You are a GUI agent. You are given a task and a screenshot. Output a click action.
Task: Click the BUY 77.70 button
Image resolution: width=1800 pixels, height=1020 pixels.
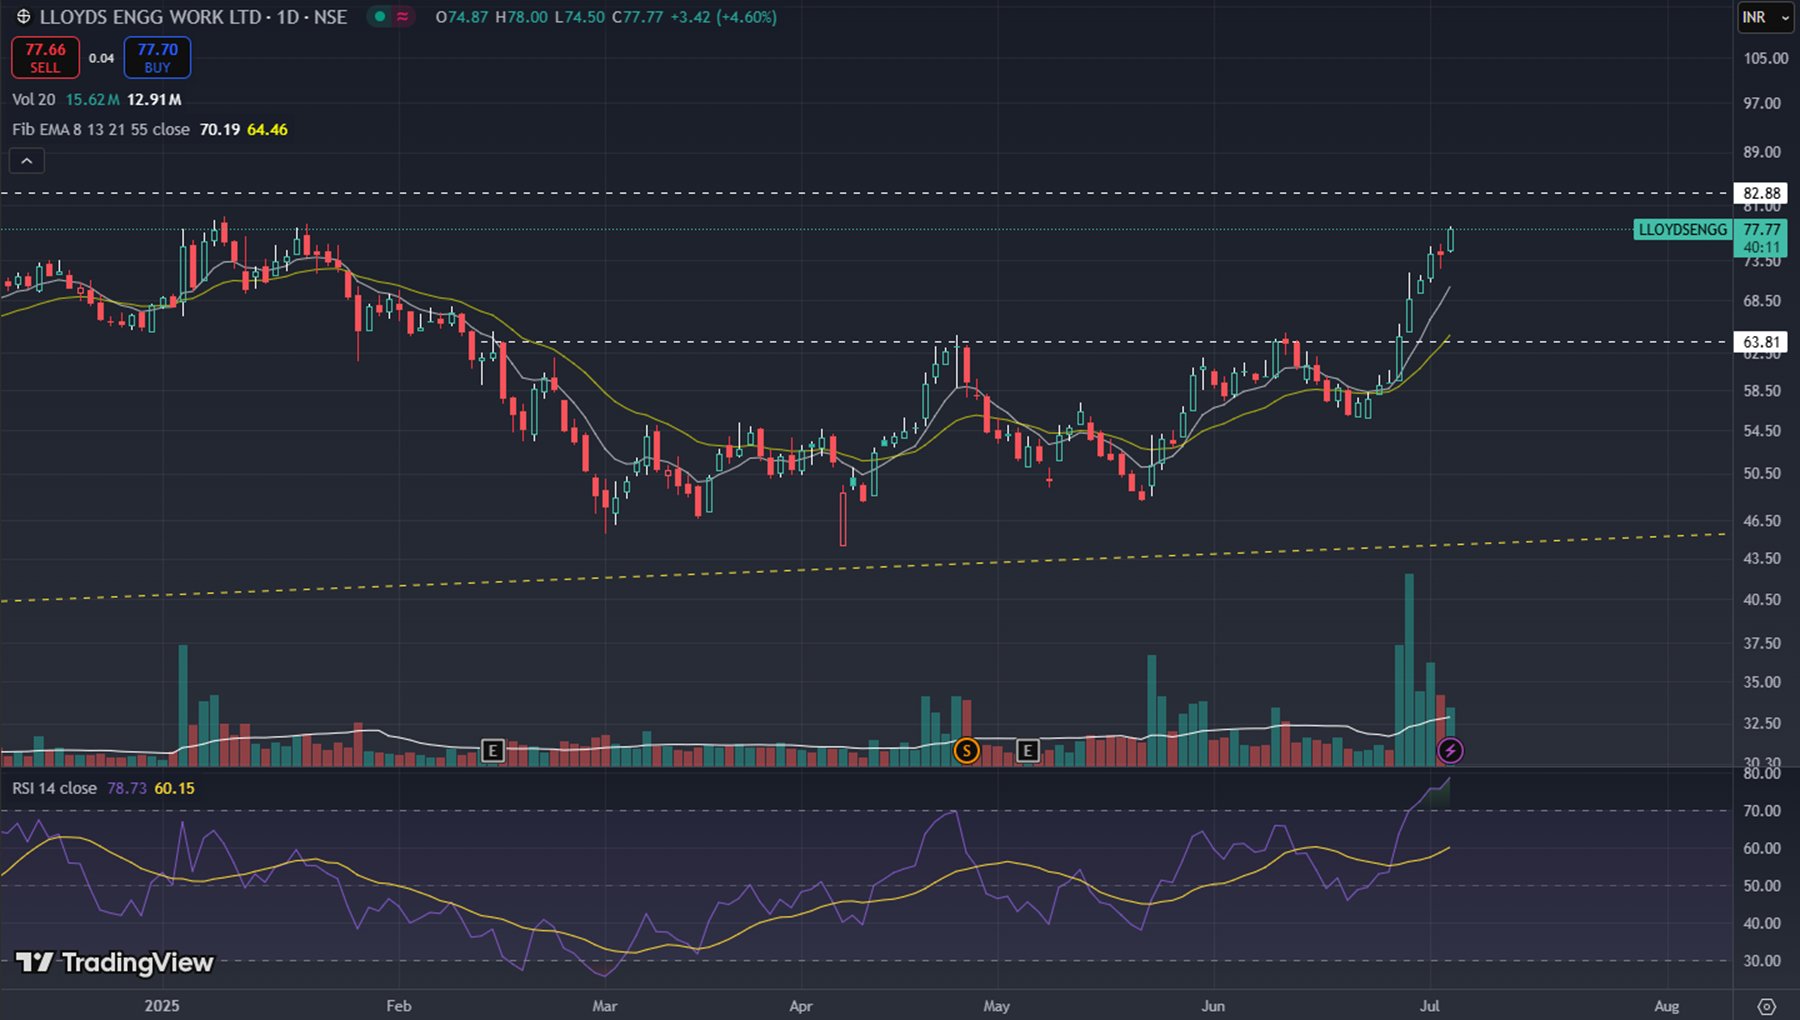point(157,58)
